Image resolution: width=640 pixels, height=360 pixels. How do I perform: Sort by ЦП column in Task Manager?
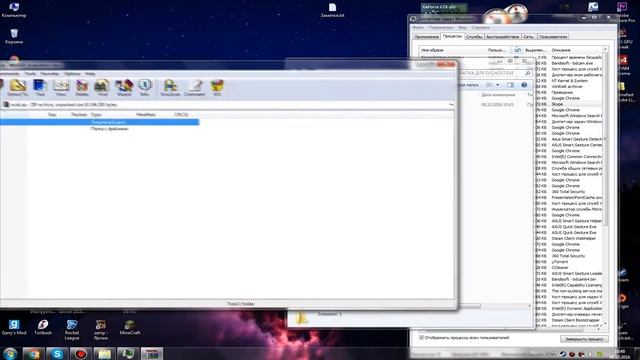point(517,50)
